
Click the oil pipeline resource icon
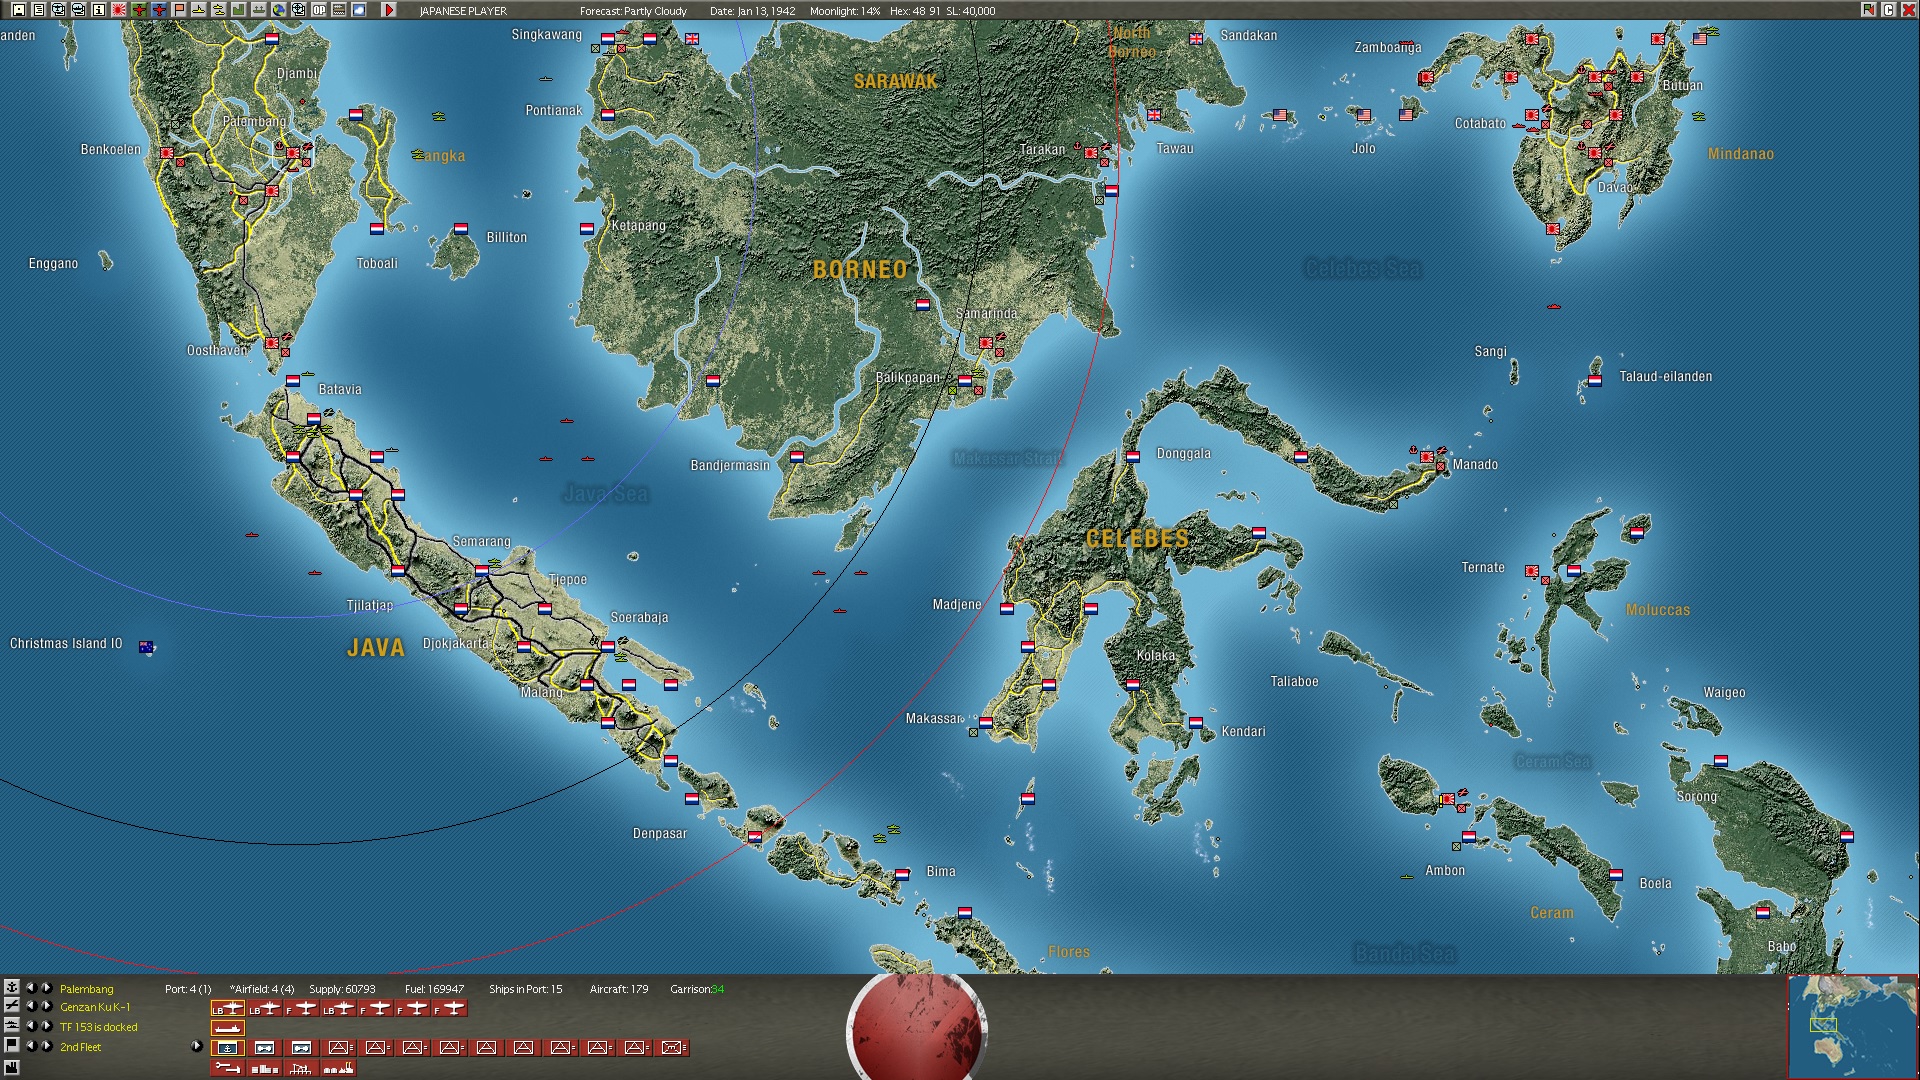coord(228,1068)
